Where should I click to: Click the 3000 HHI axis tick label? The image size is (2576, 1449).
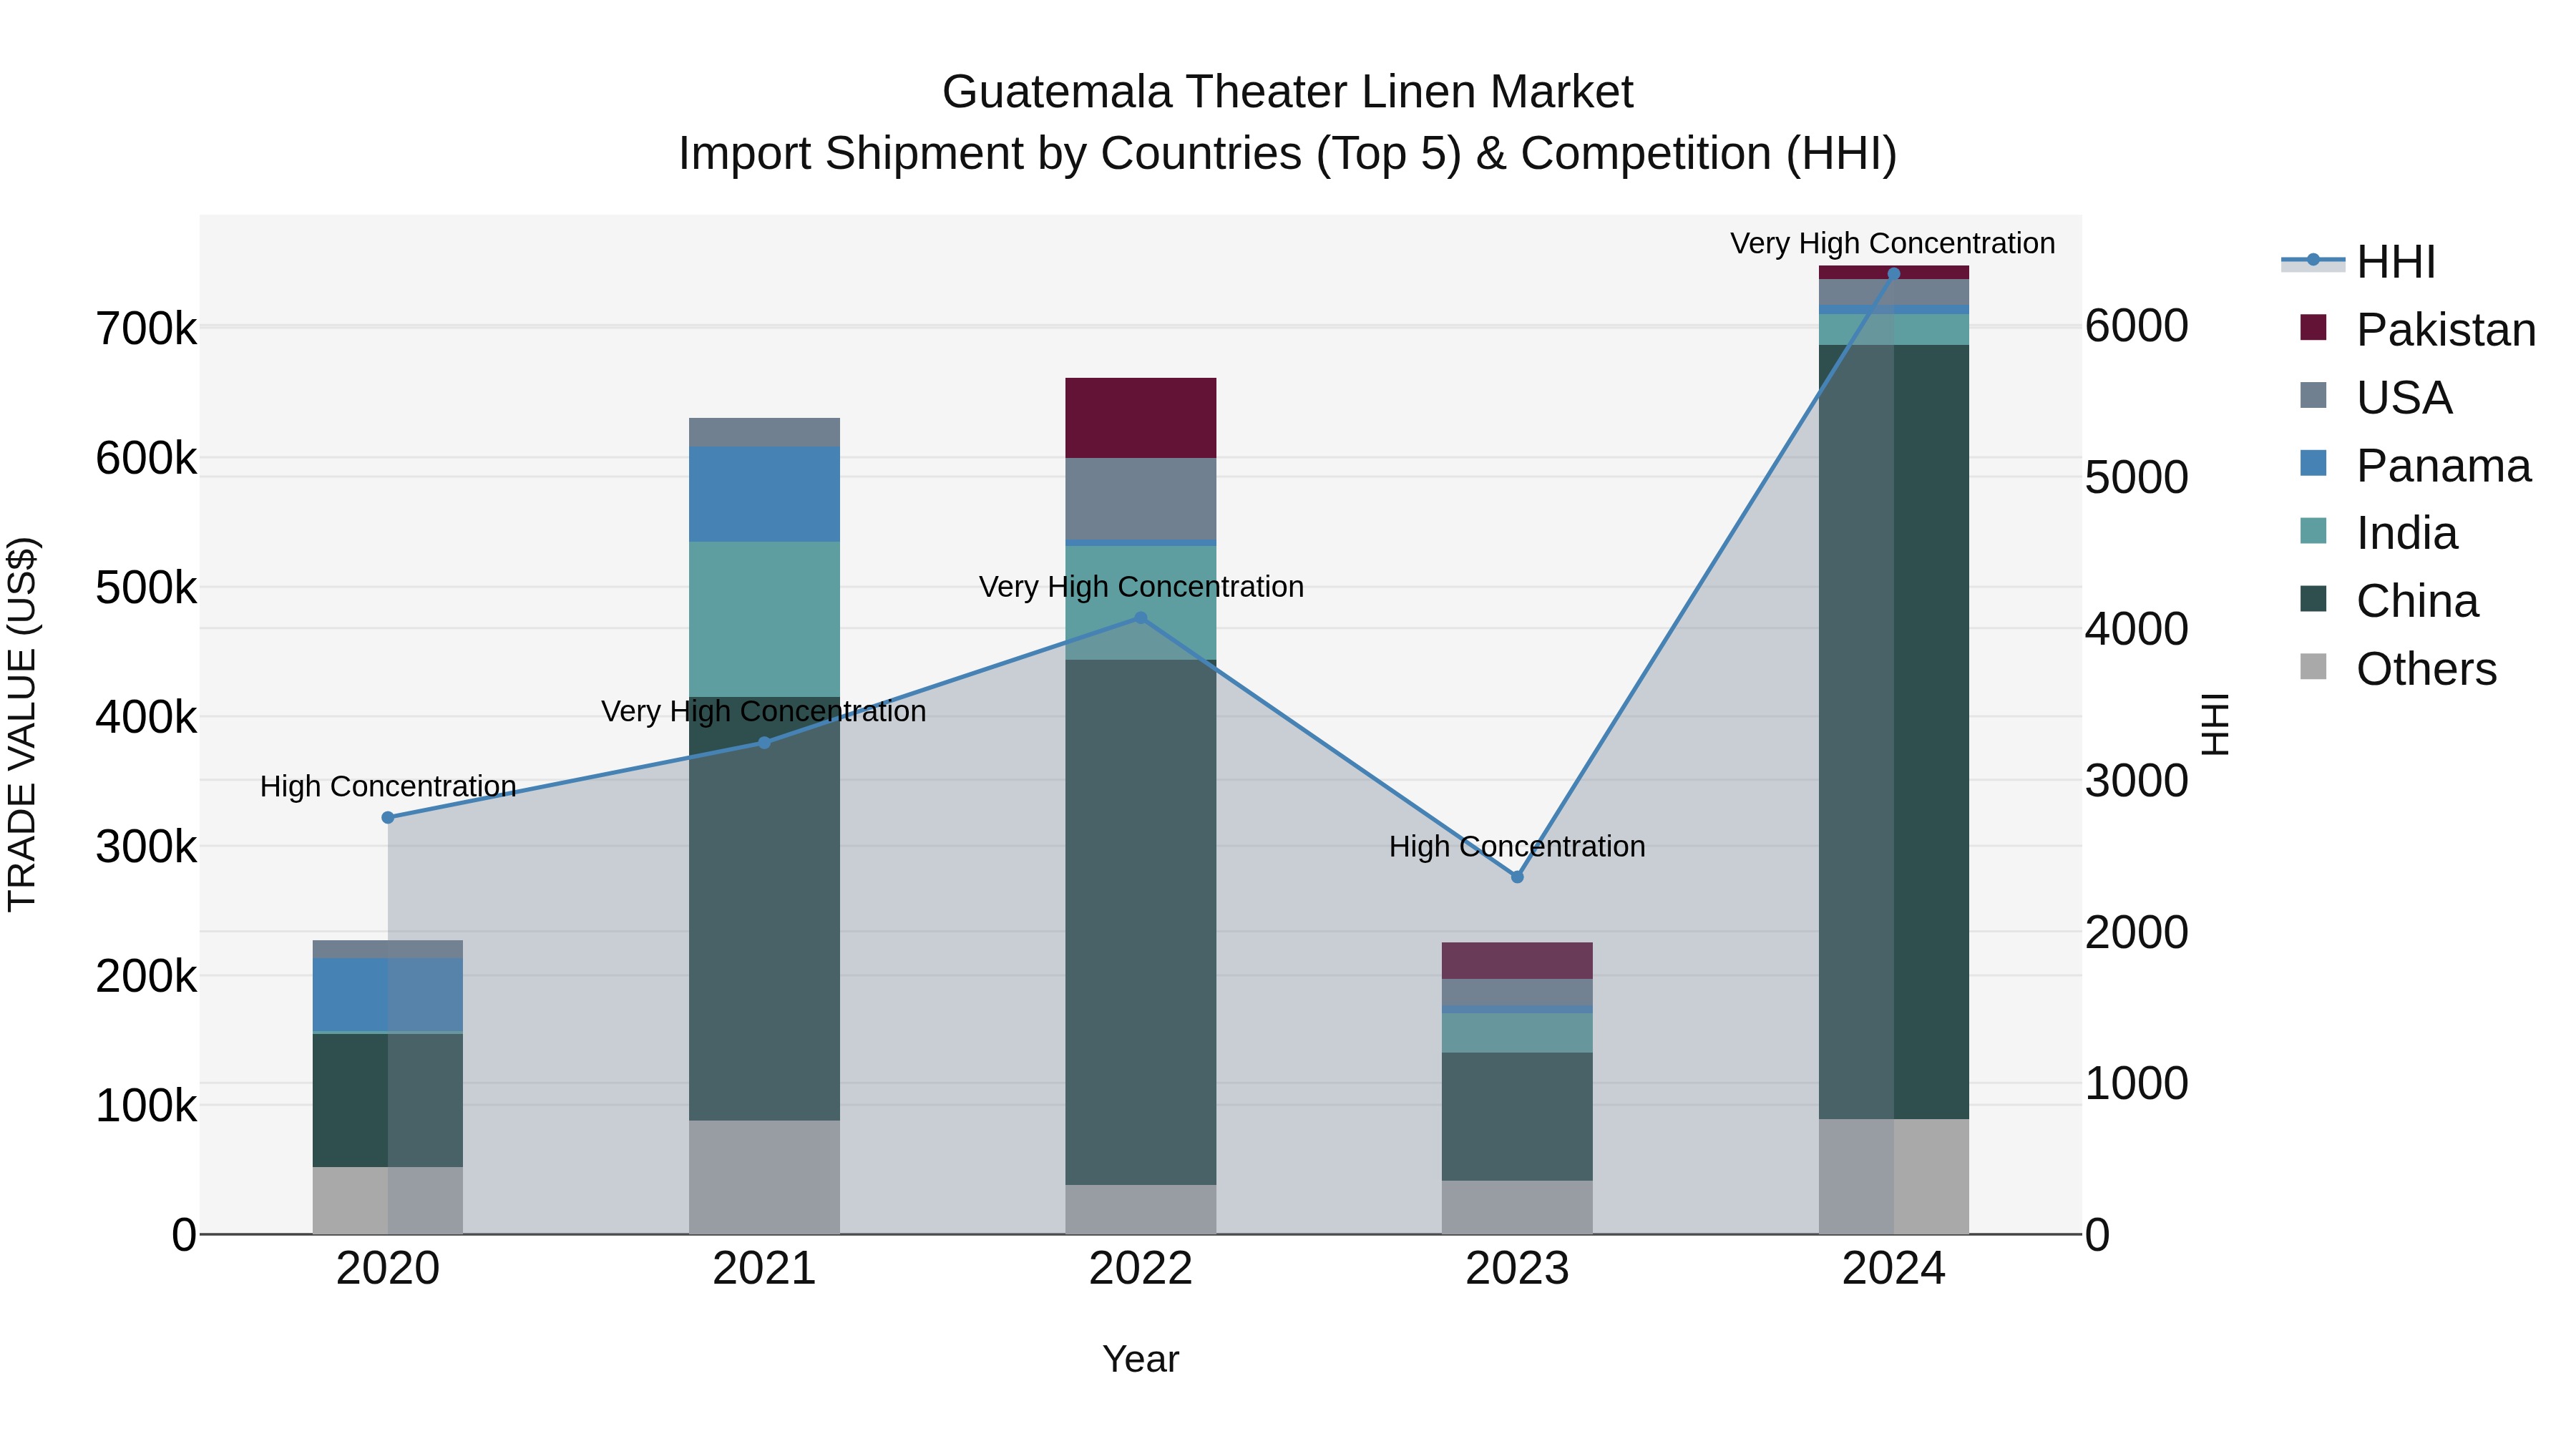pyautogui.click(x=2137, y=781)
